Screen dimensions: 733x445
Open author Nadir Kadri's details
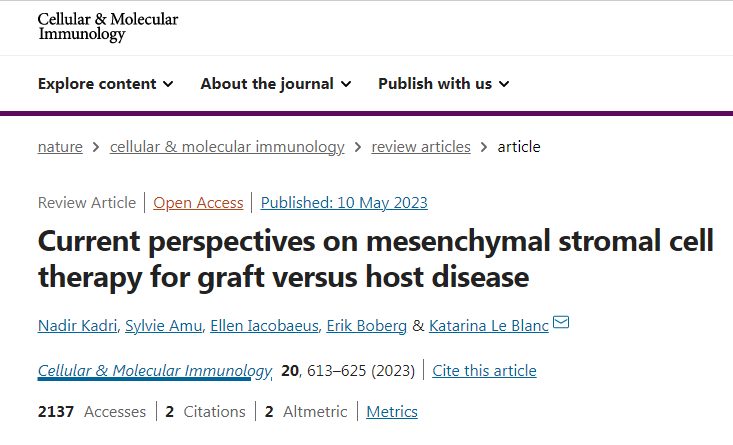tap(78, 324)
